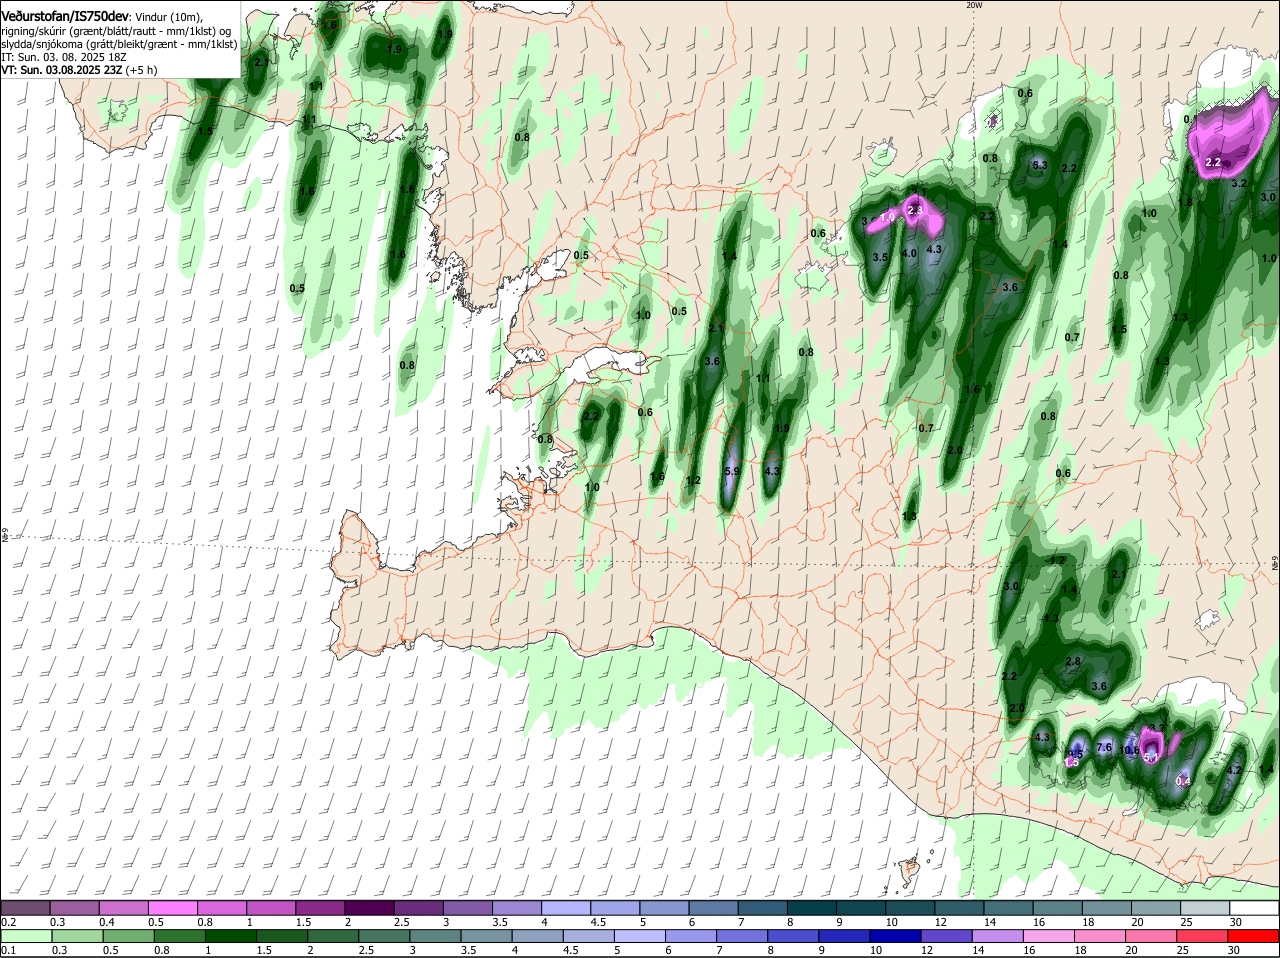Click the 25 red swatch in lower legend row
Image resolution: width=1280 pixels, height=958 pixels.
click(1202, 936)
